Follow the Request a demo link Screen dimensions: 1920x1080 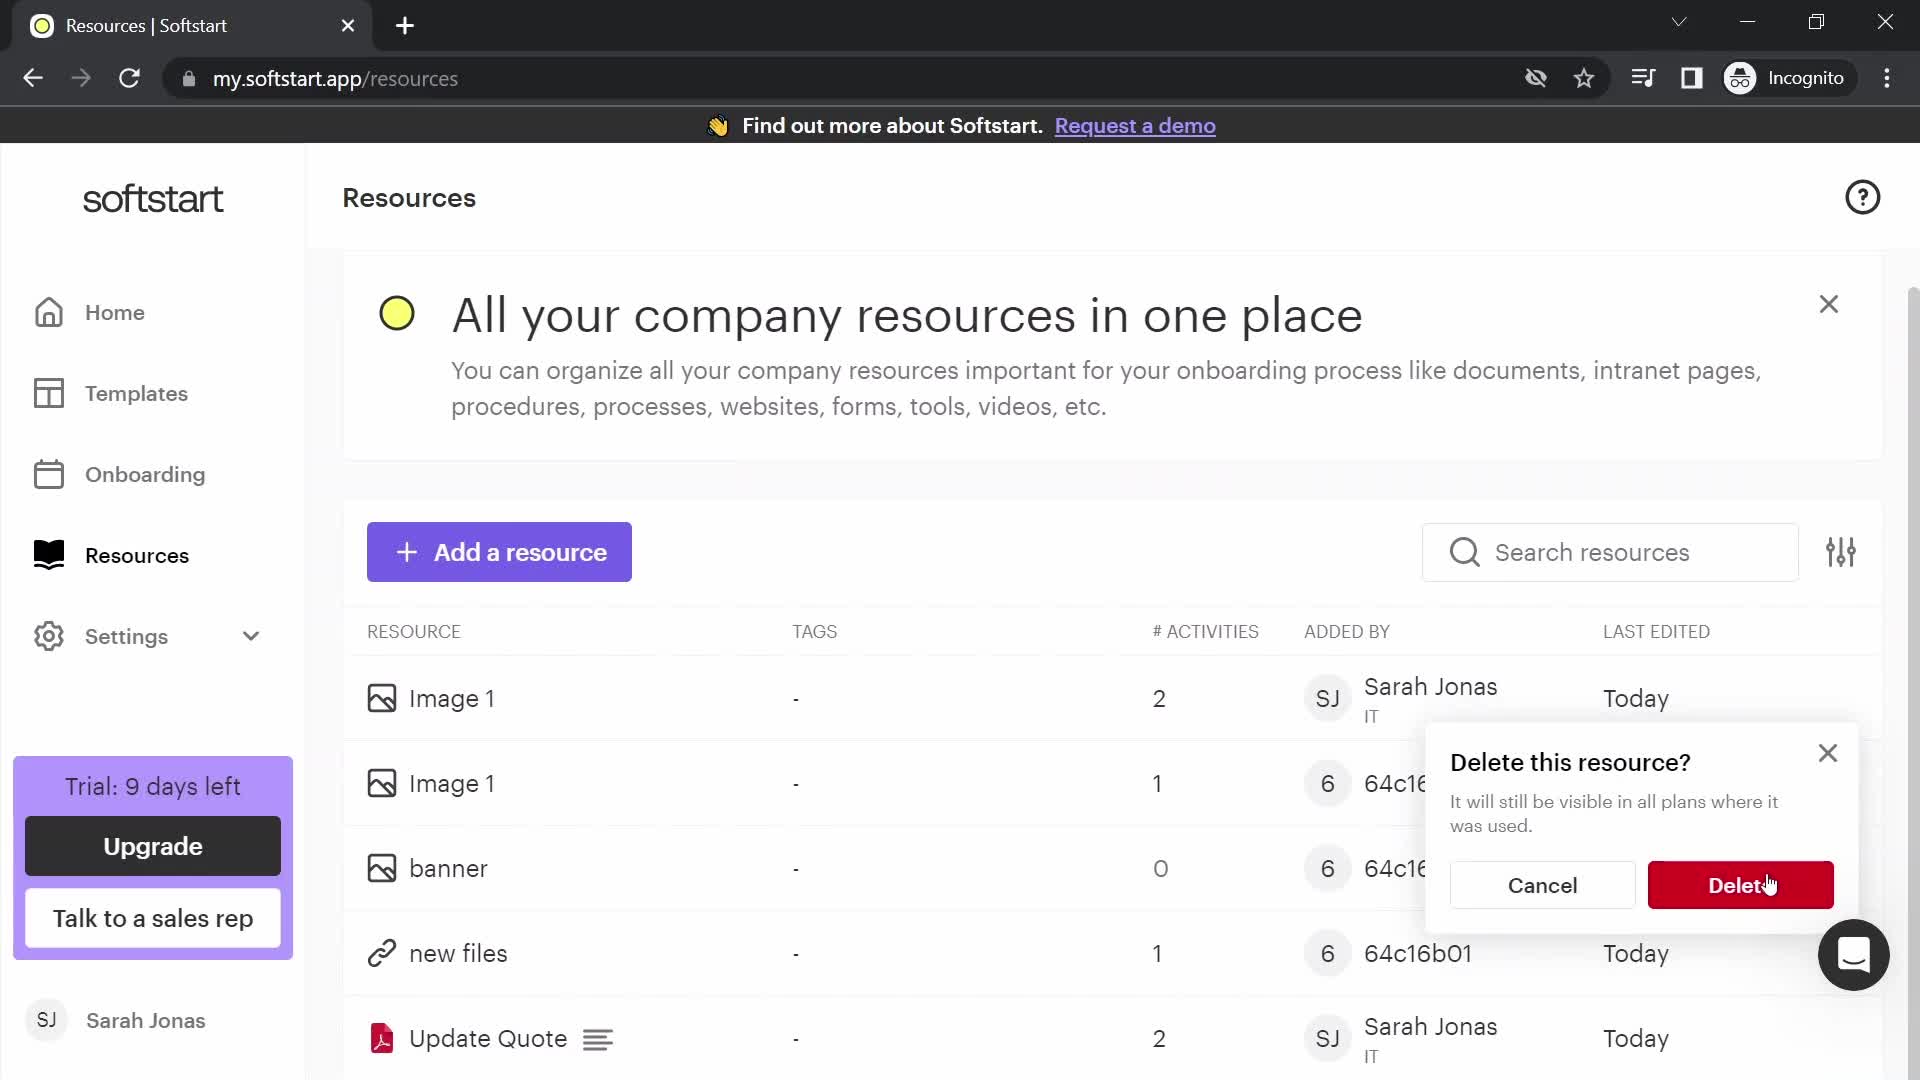[x=1135, y=126]
